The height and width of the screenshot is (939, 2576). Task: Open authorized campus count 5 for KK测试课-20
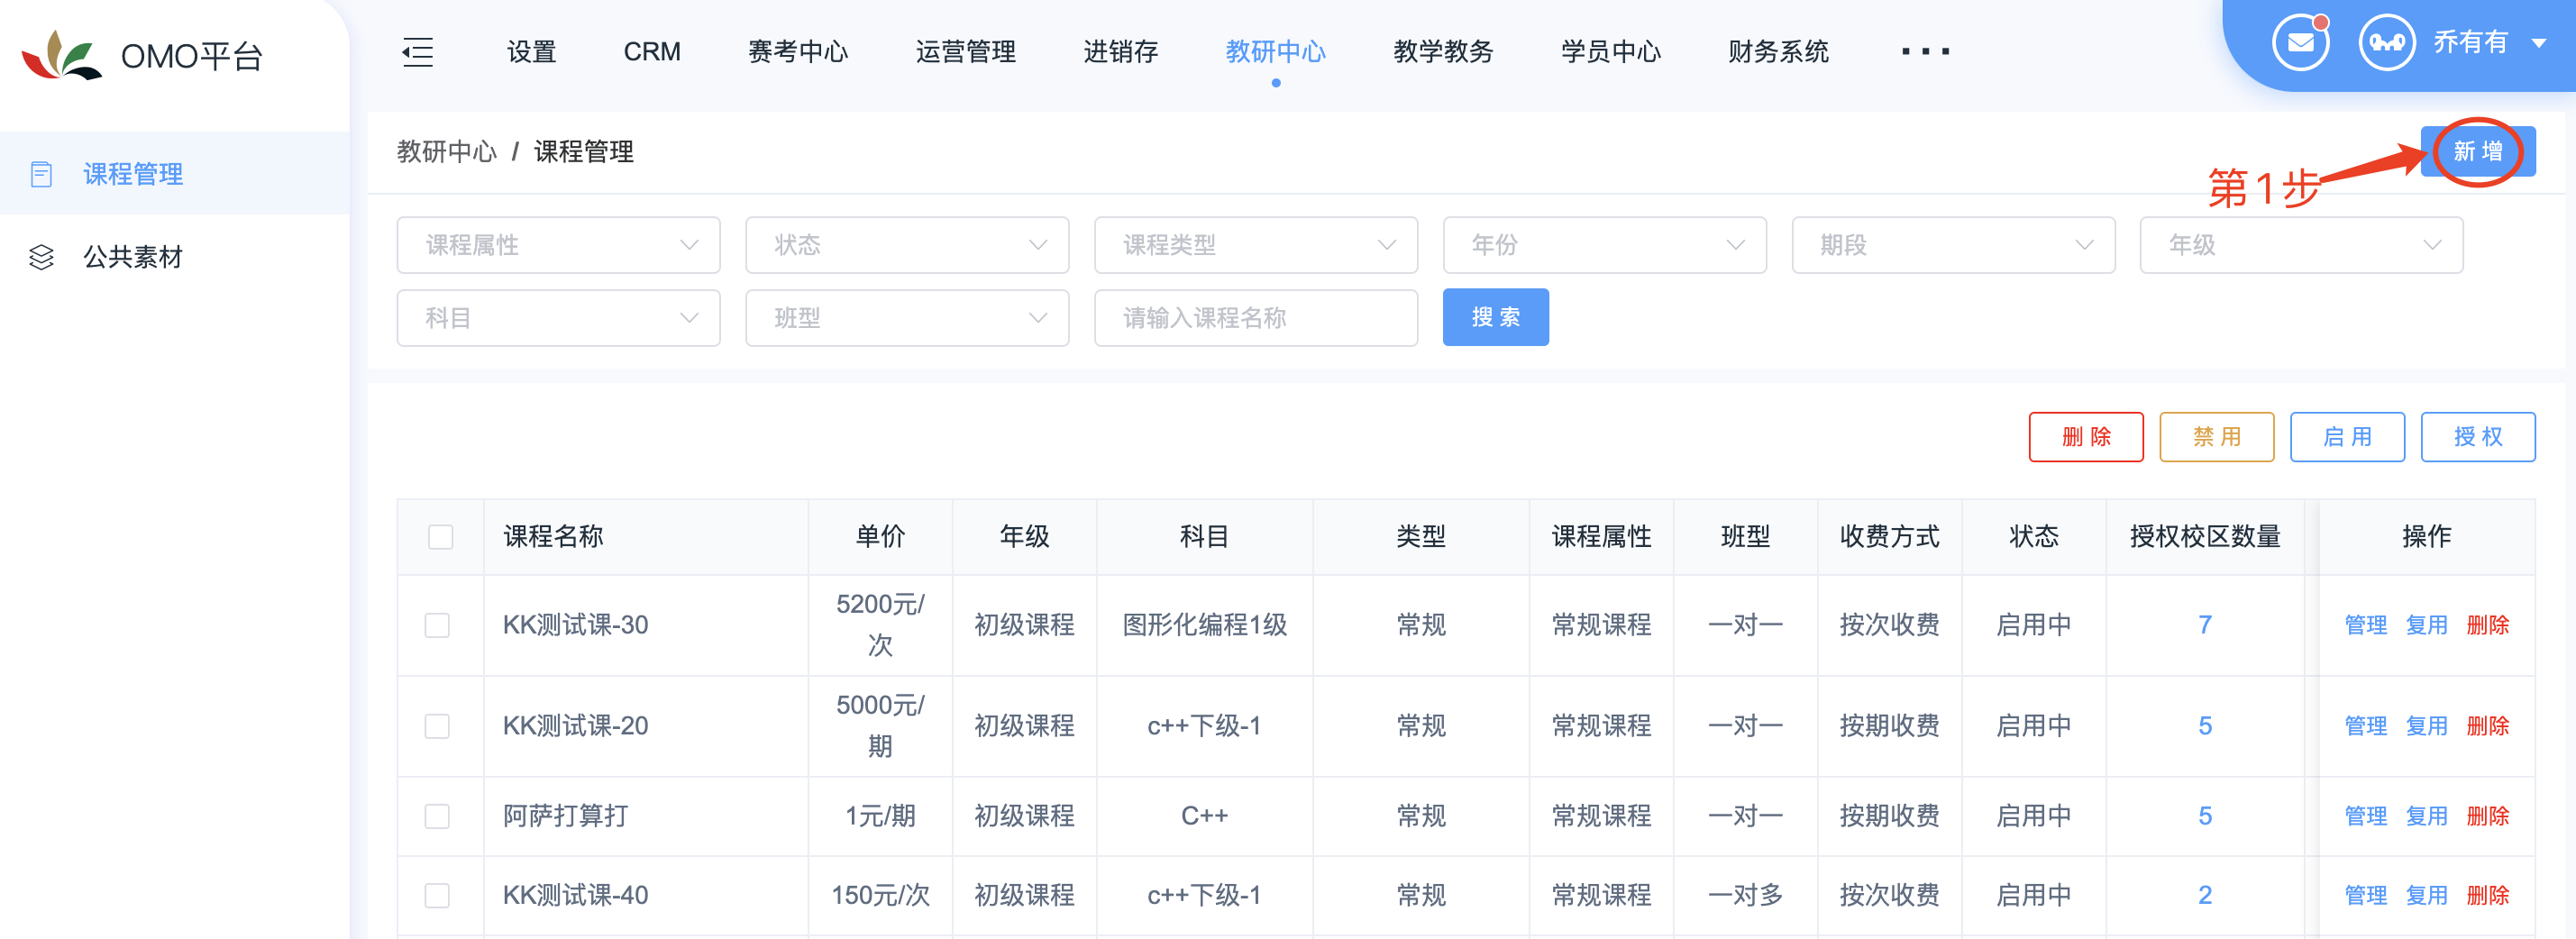point(2204,726)
